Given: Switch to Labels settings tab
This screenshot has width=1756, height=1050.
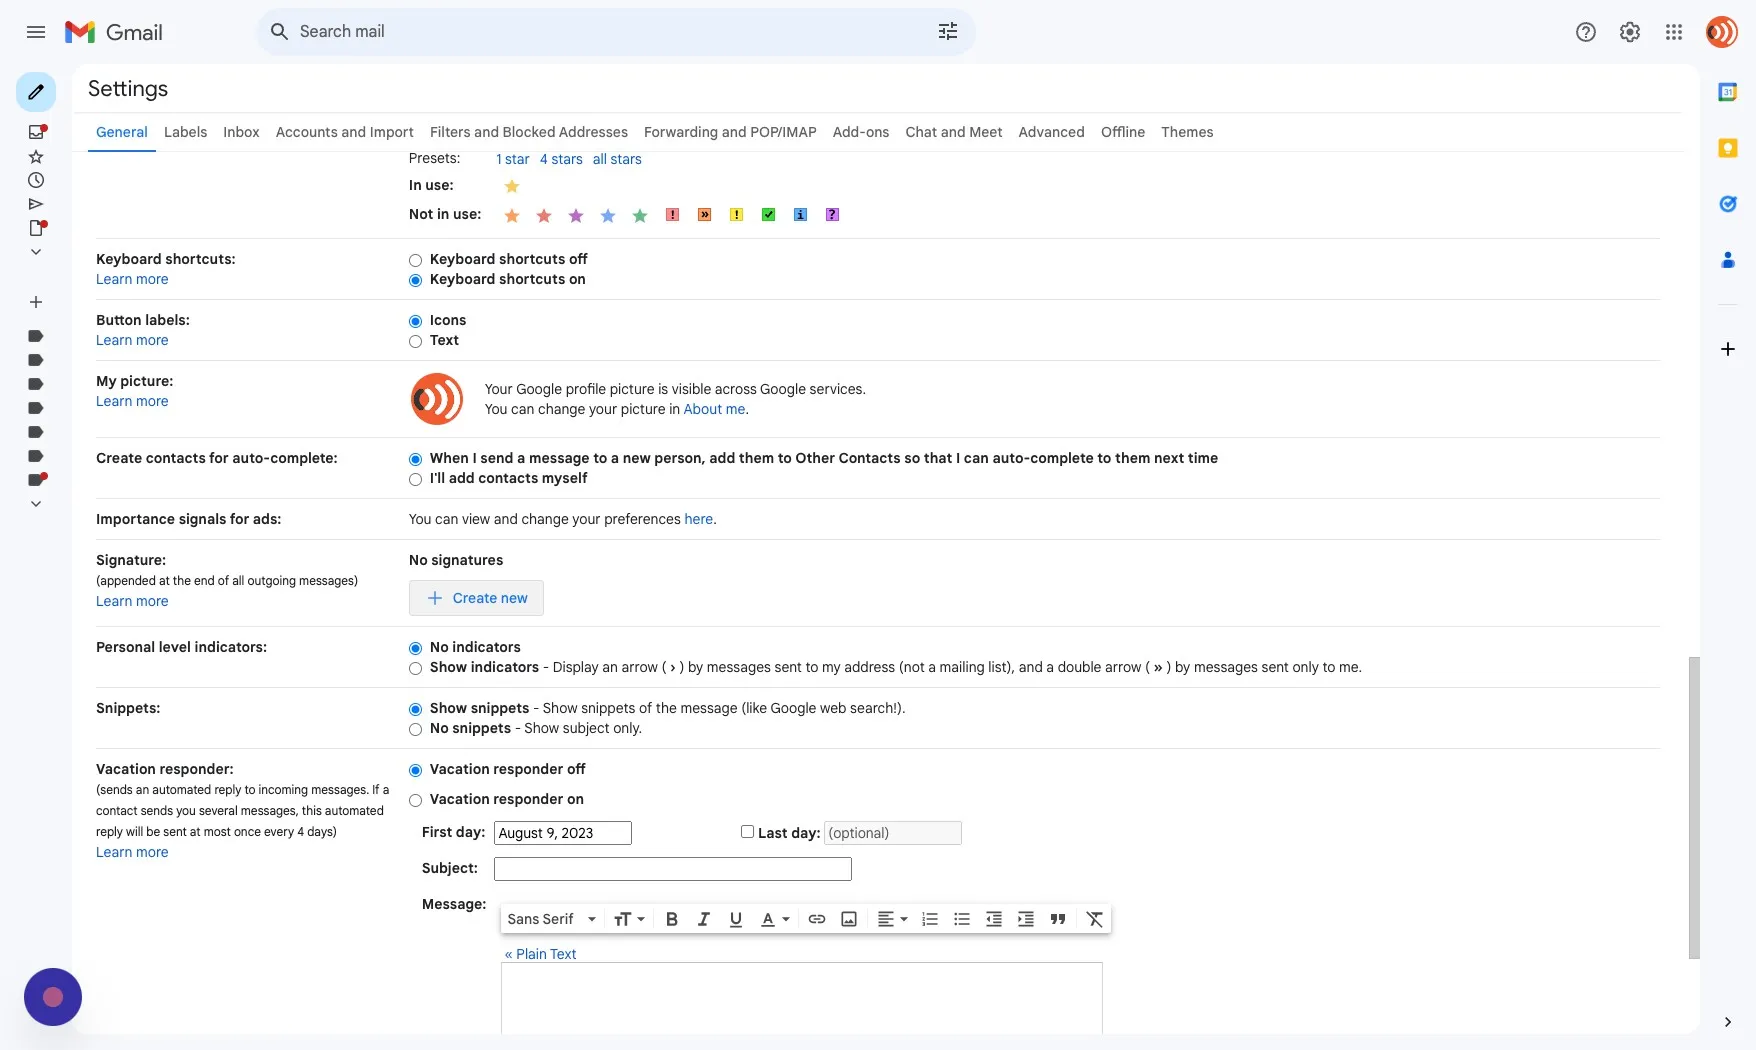Looking at the screenshot, I should (x=185, y=132).
